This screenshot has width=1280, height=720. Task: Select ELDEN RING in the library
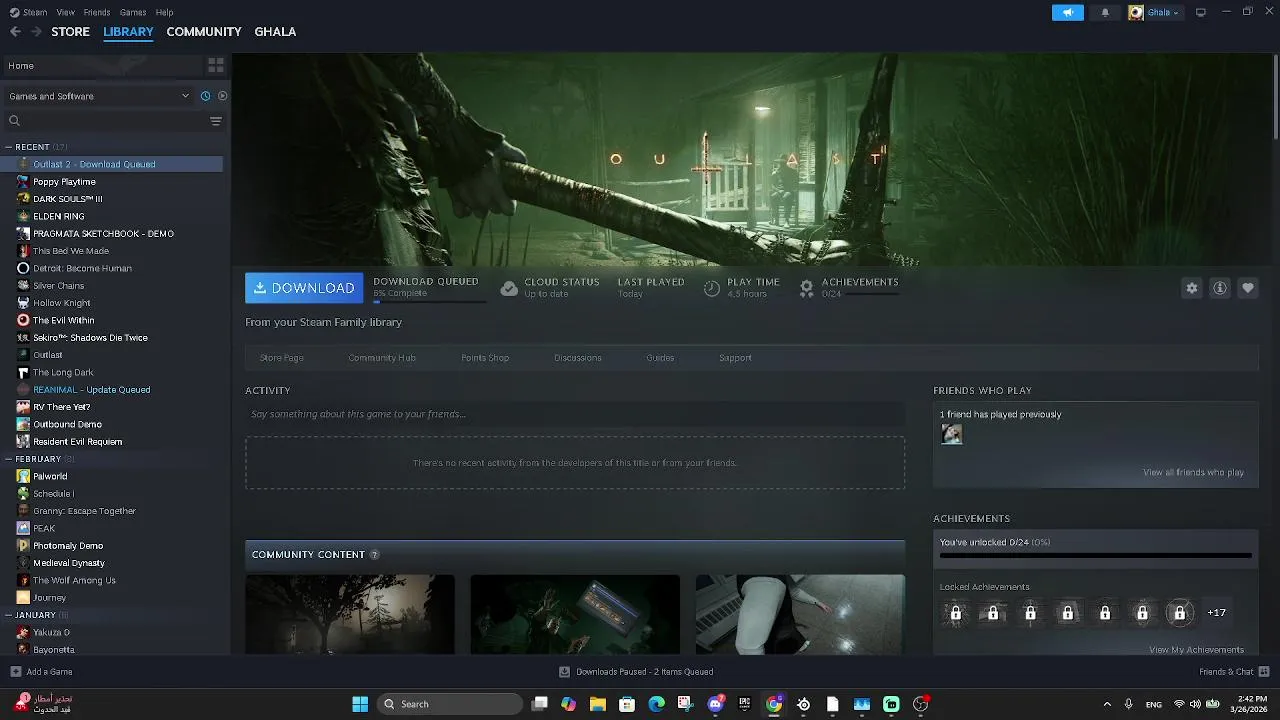[58, 216]
